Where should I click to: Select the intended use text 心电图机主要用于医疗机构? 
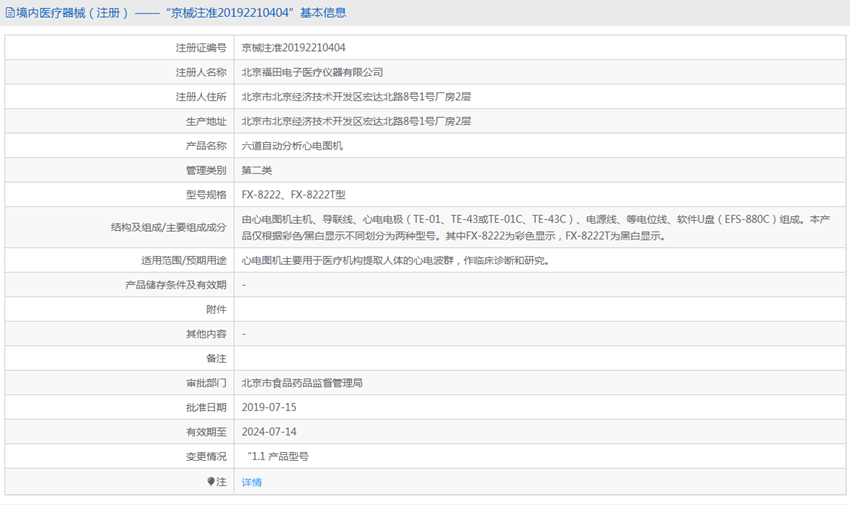396,260
